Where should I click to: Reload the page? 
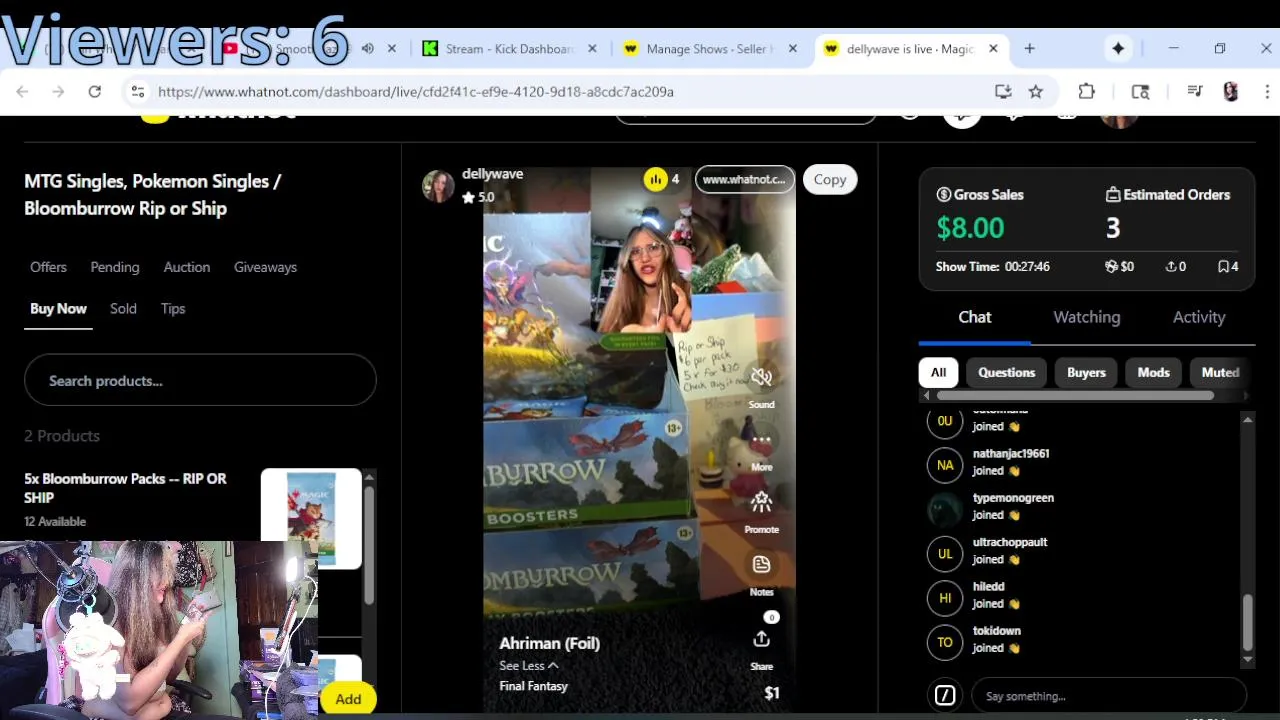[94, 91]
